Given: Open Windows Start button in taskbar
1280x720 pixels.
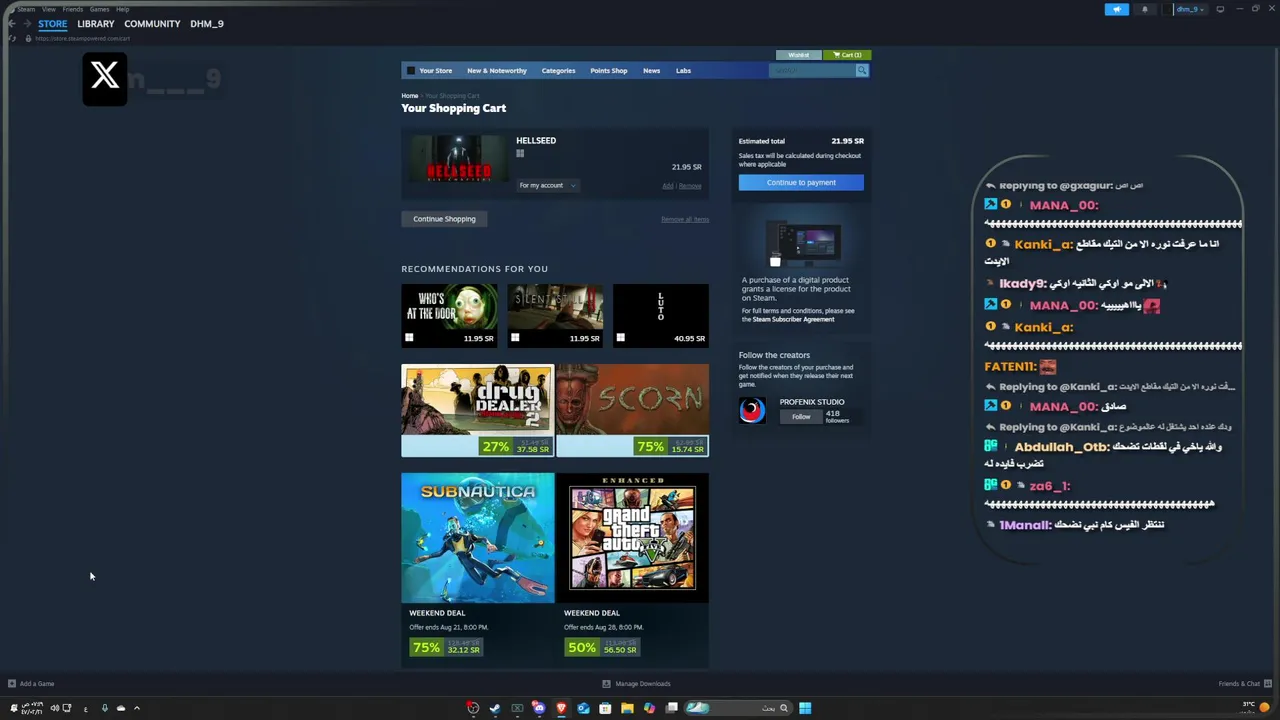Looking at the screenshot, I should [805, 708].
